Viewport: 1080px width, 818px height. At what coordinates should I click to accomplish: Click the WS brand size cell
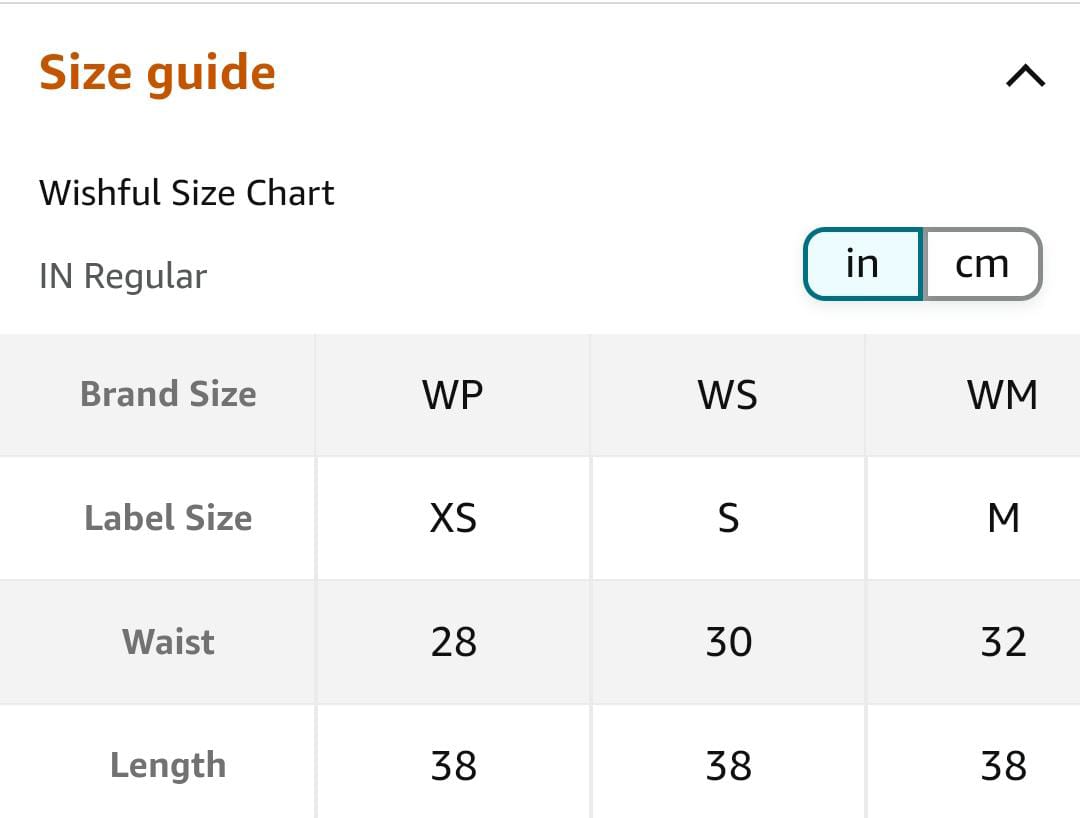click(x=728, y=395)
